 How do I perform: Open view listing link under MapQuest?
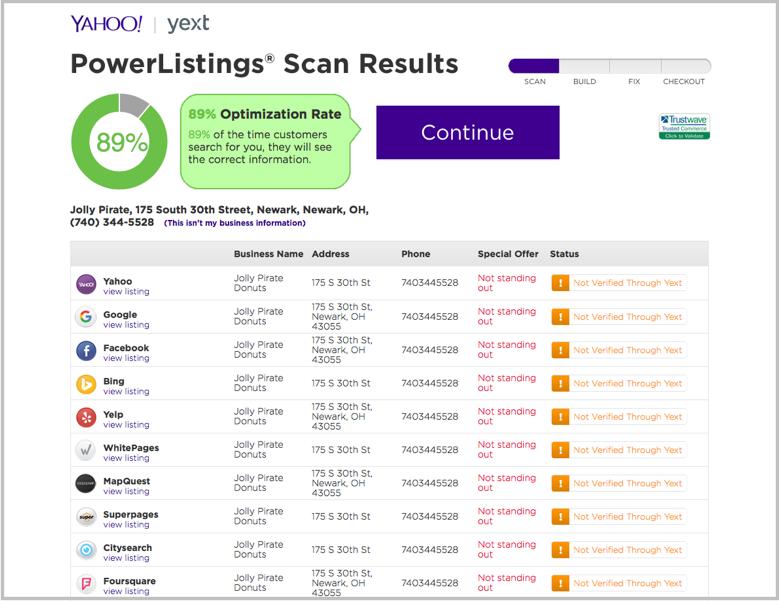126,491
